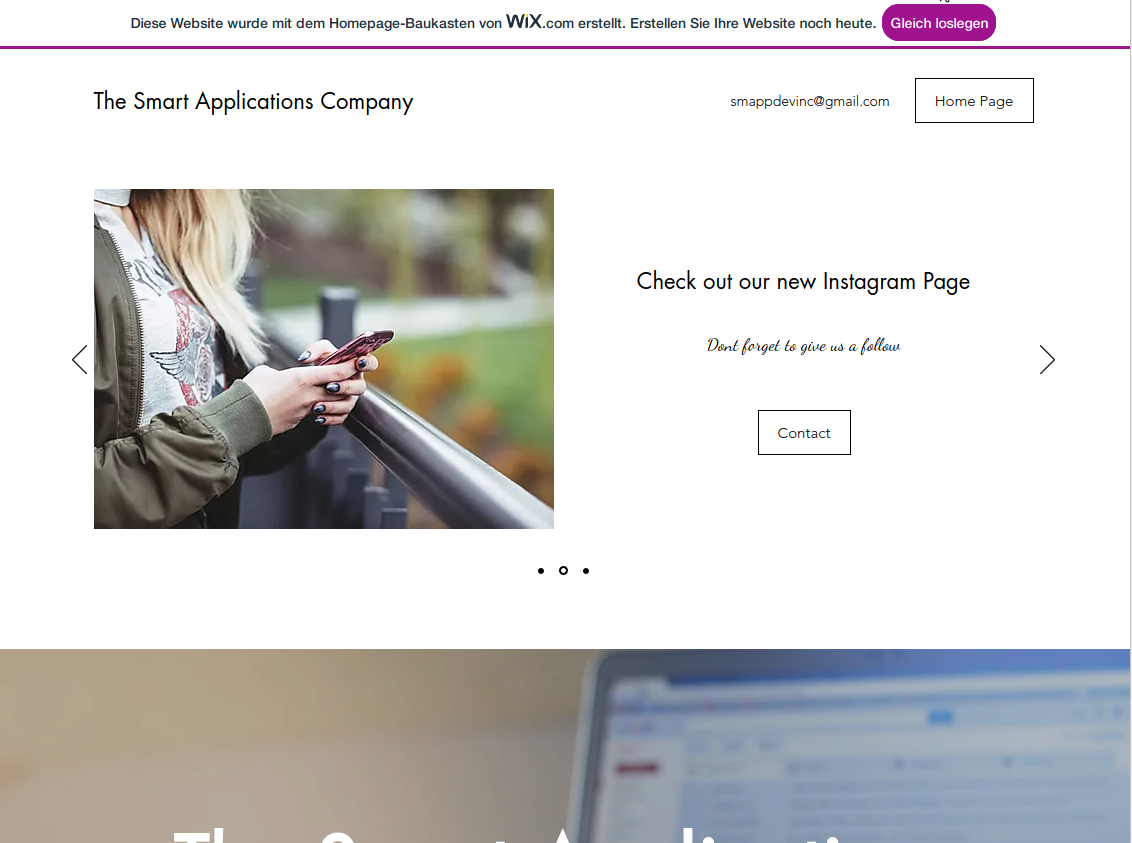Click the vertical scrollbar on the right edge
The image size is (1132, 843).
coord(1131,422)
